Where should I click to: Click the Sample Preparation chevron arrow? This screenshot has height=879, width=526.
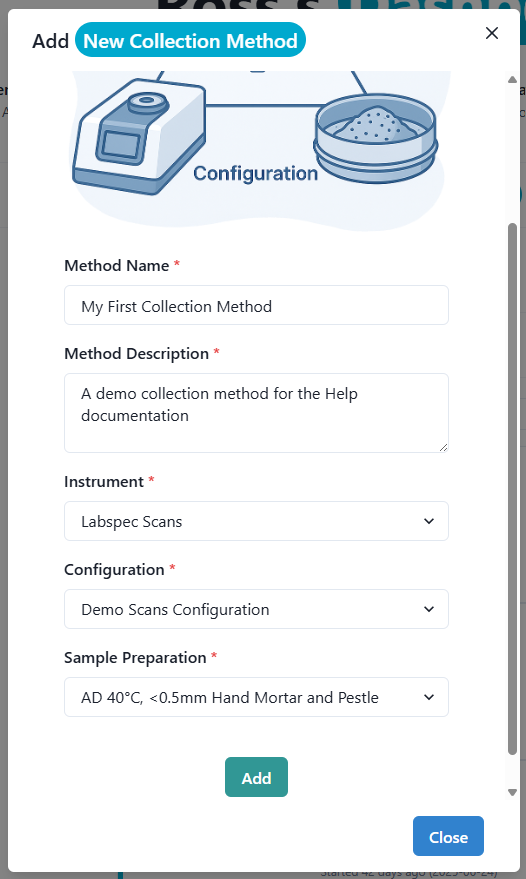(429, 697)
